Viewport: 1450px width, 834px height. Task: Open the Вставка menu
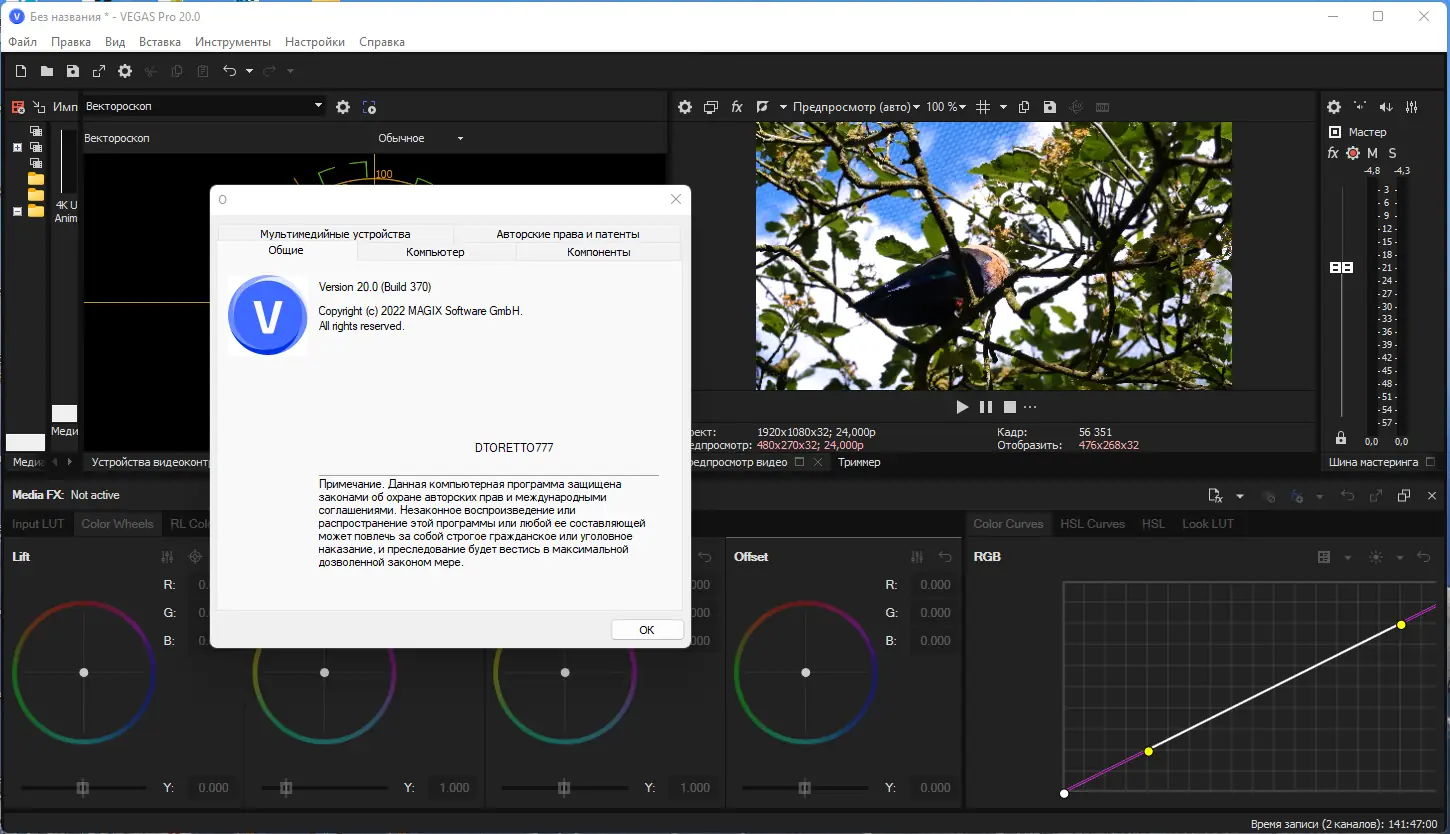tap(160, 42)
